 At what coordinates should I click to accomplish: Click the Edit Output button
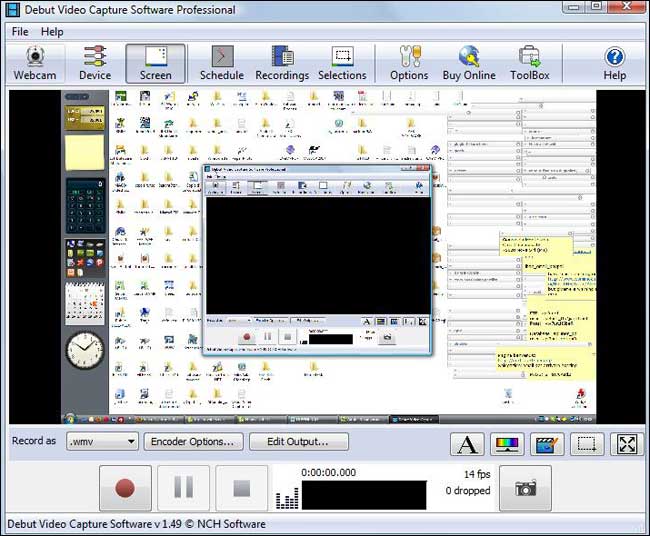point(299,441)
